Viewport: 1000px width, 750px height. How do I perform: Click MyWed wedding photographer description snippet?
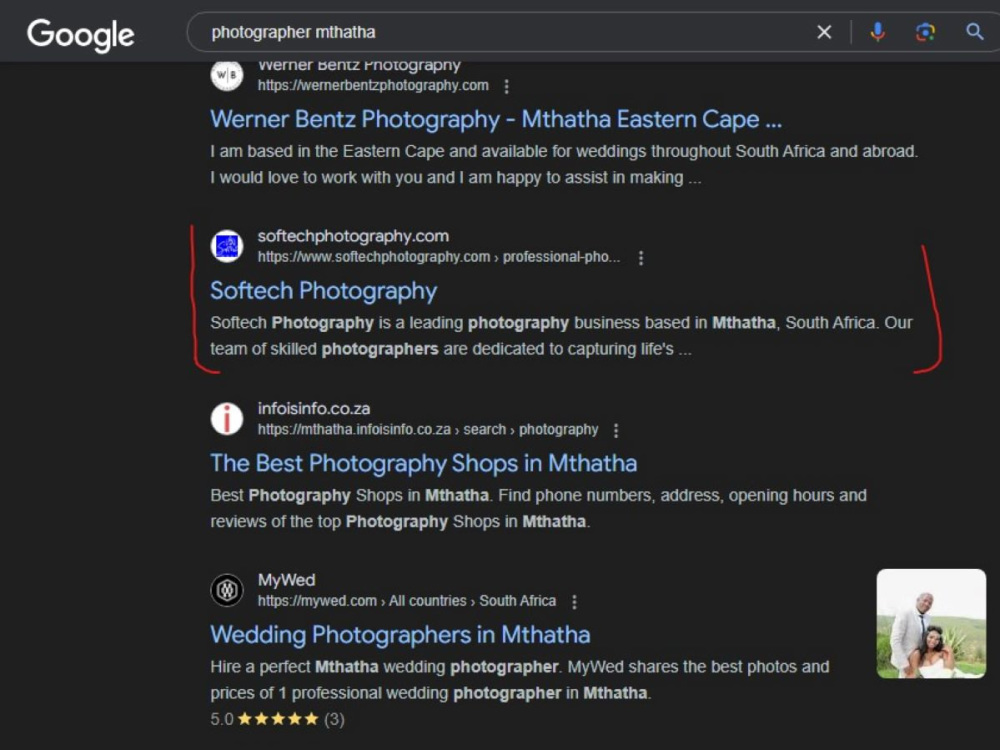point(520,680)
